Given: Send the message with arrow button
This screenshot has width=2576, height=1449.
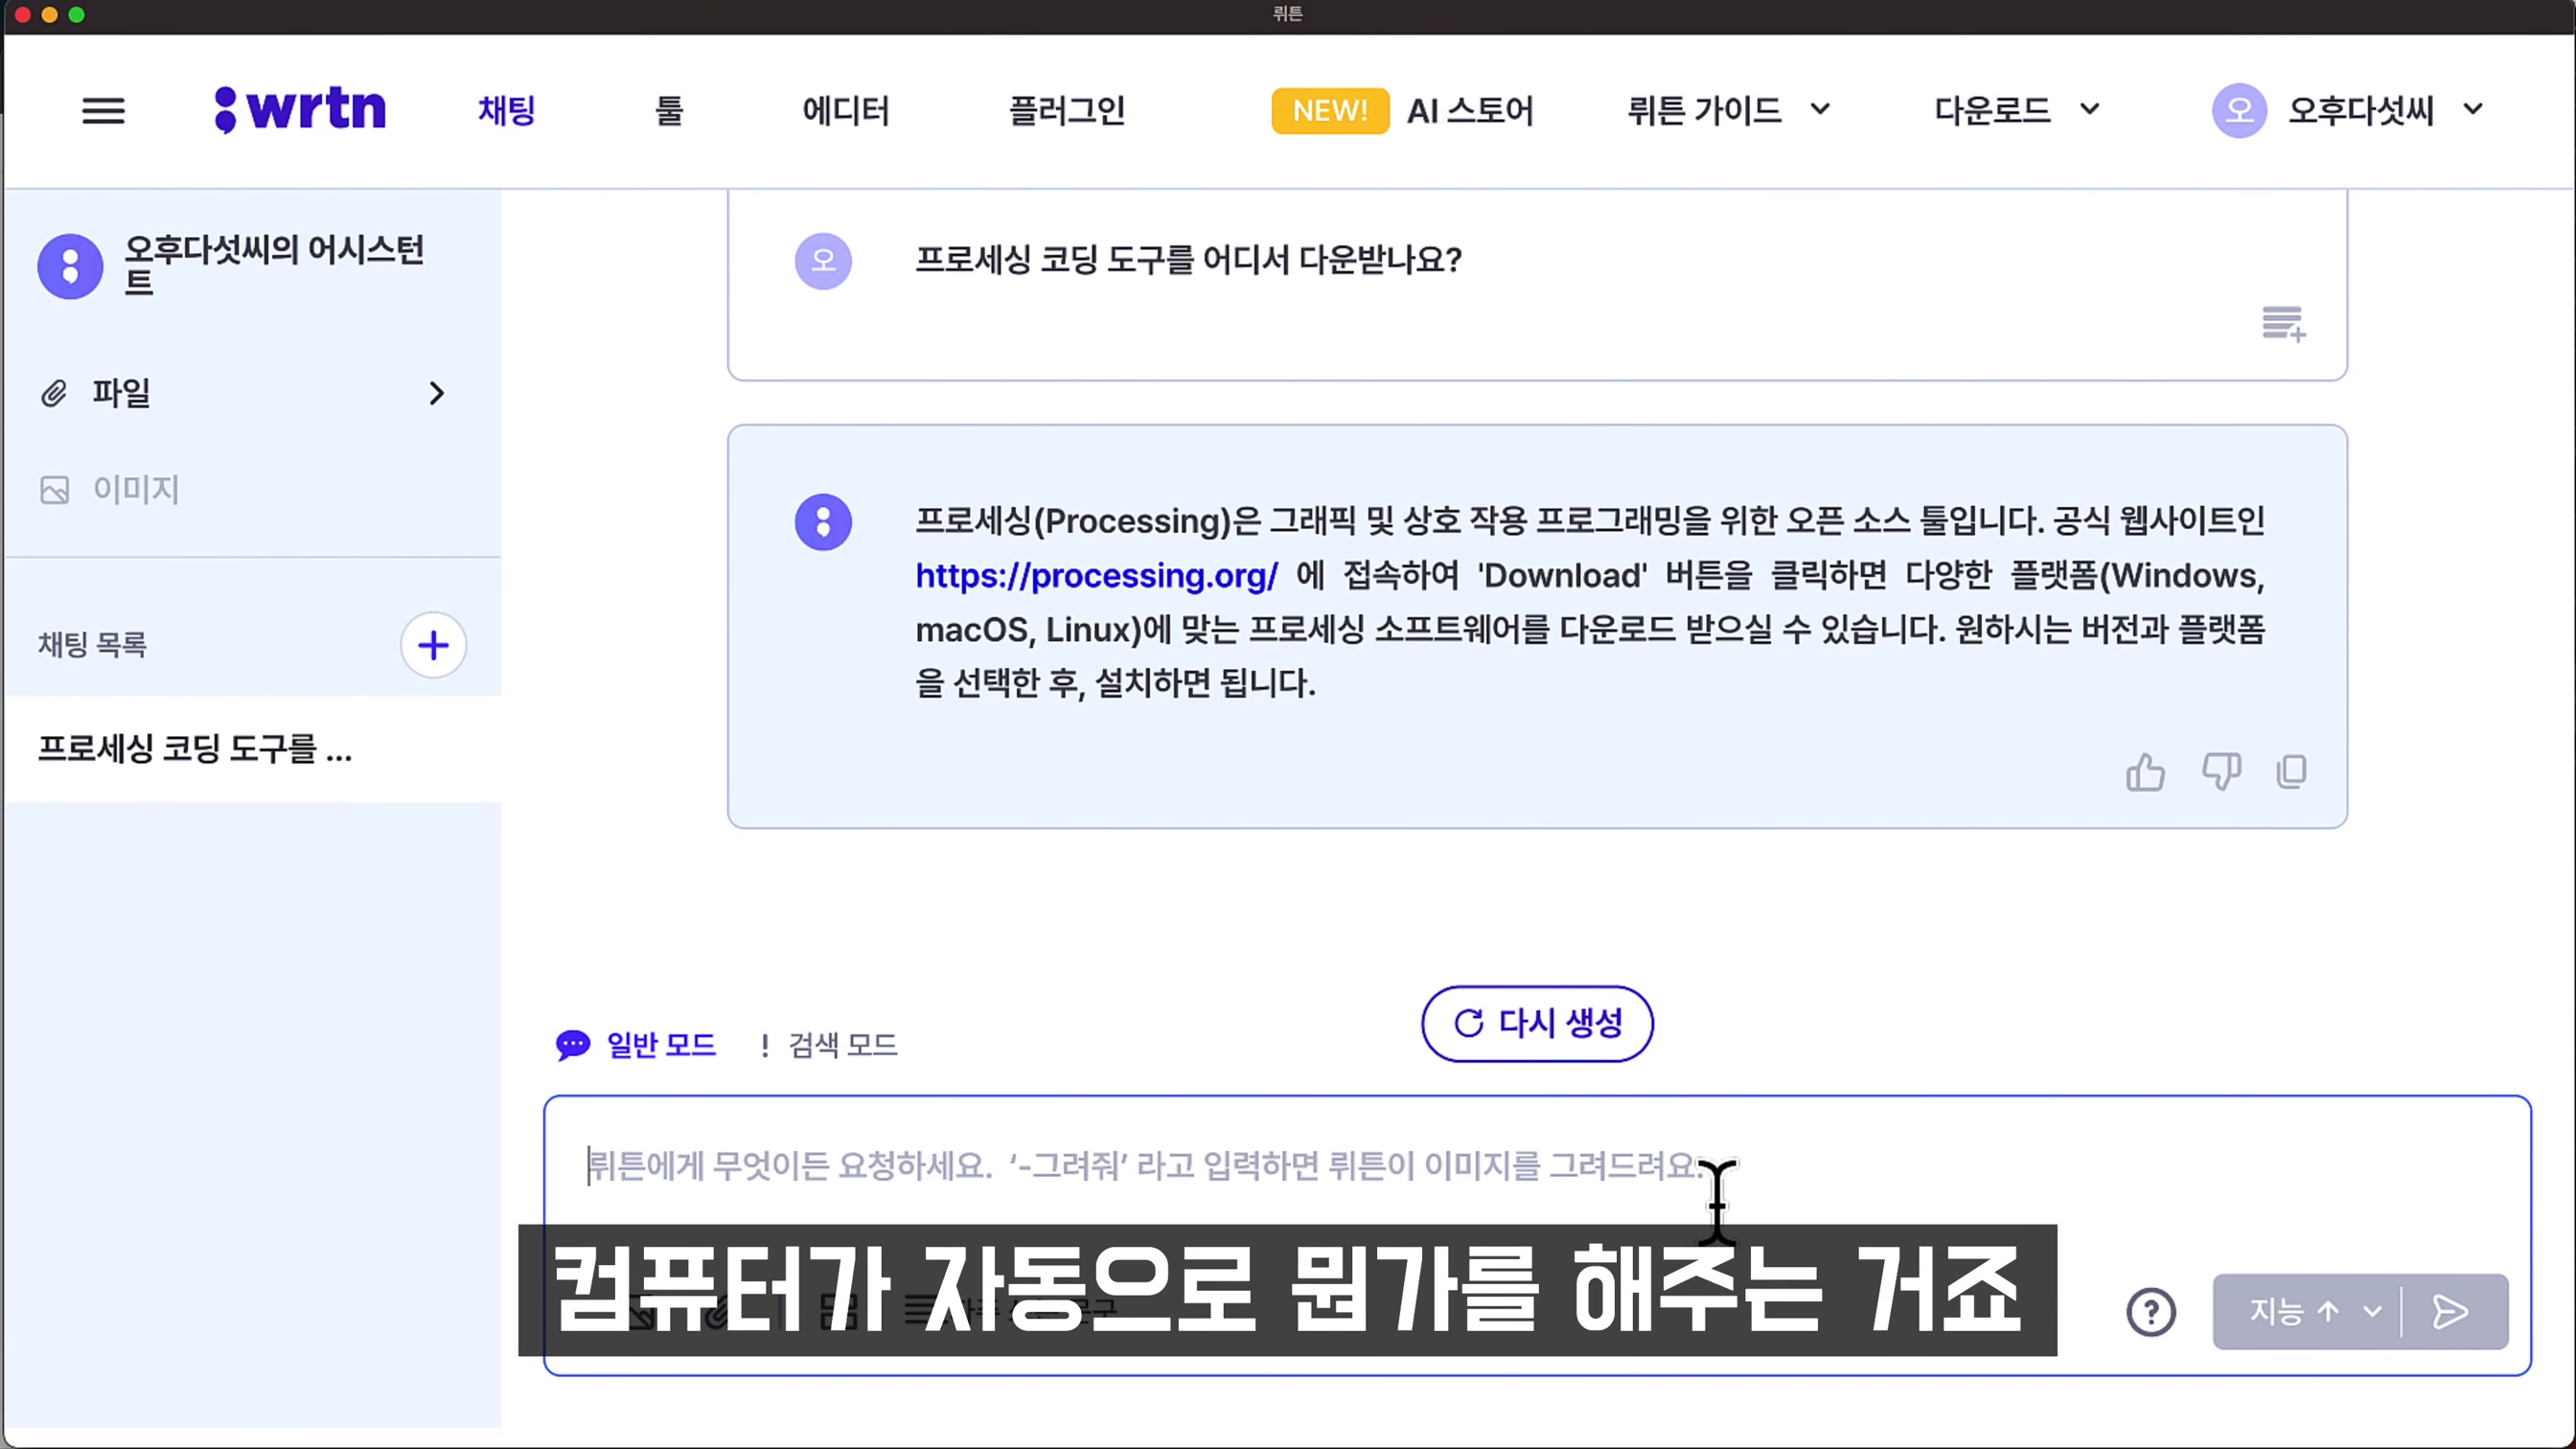Looking at the screenshot, I should 2451,1311.
